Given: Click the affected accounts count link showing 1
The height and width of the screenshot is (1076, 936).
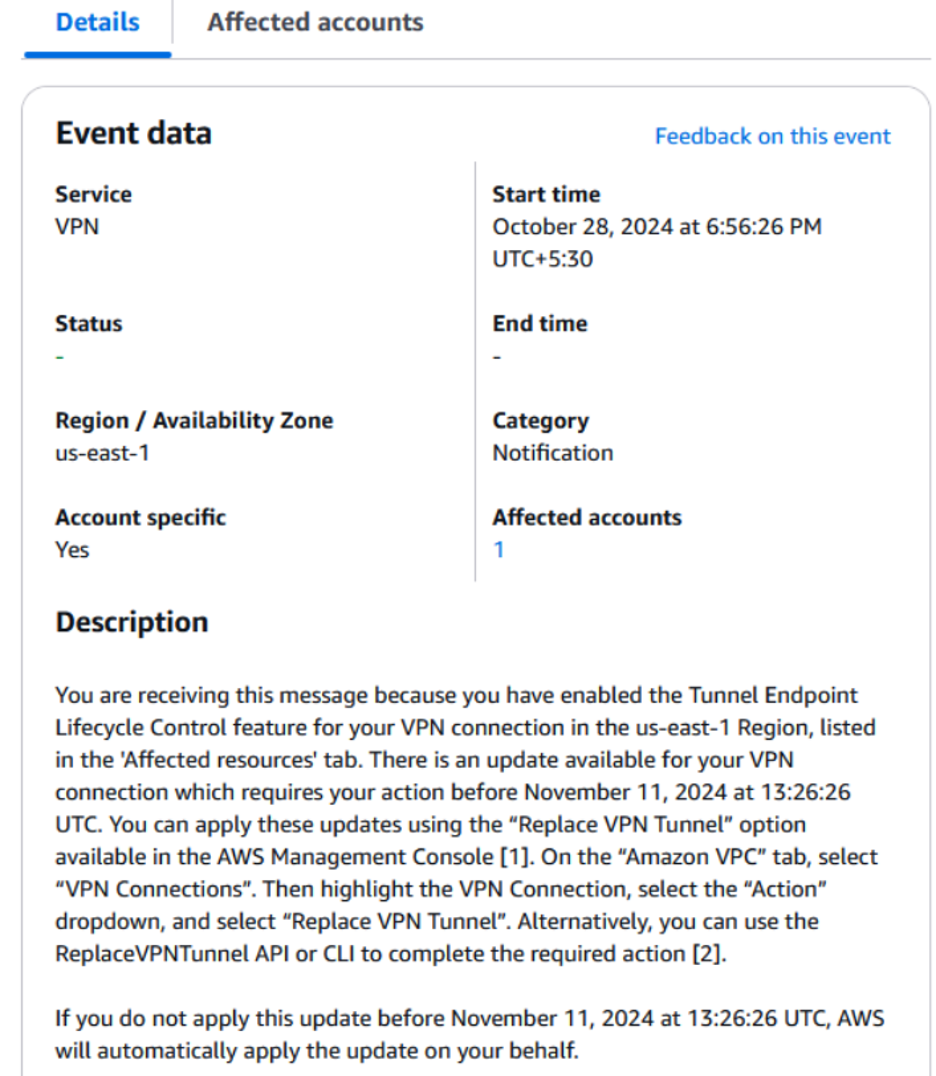Looking at the screenshot, I should [498, 549].
